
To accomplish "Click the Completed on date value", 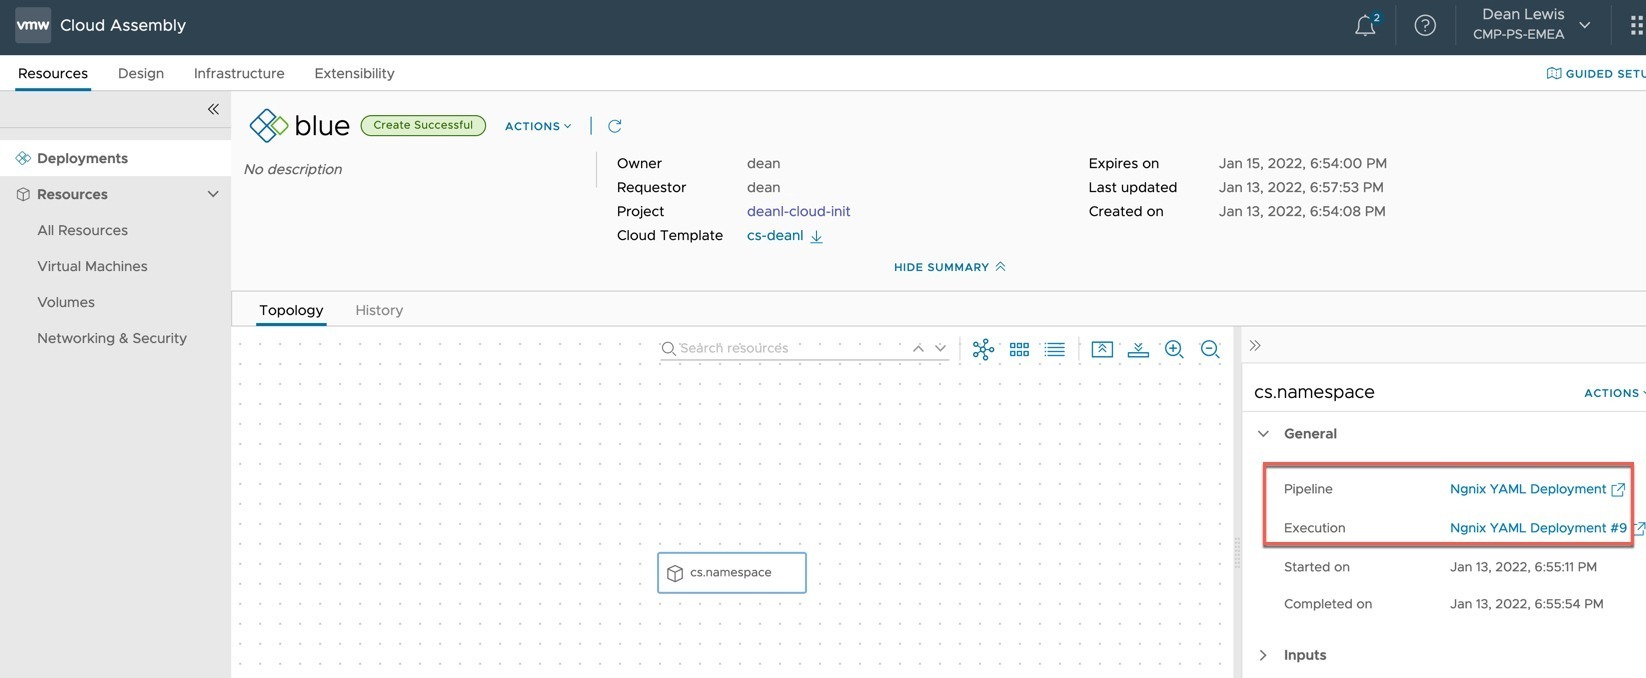I will (x=1526, y=604).
